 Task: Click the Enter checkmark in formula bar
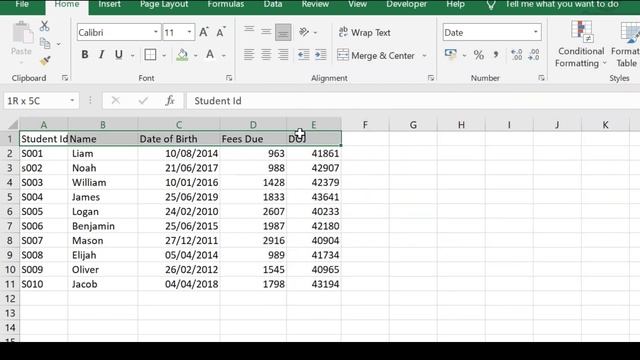(143, 100)
